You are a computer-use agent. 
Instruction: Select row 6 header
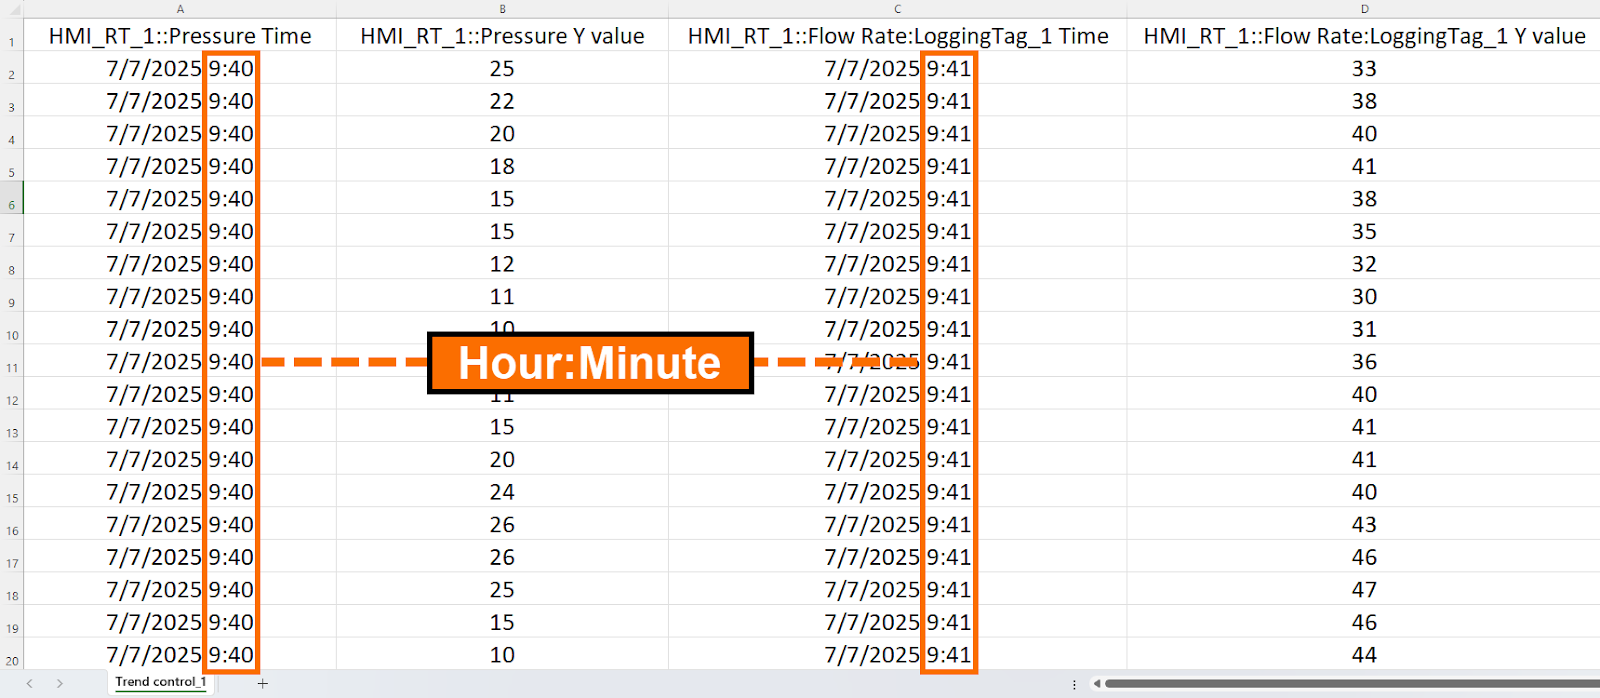[12, 198]
